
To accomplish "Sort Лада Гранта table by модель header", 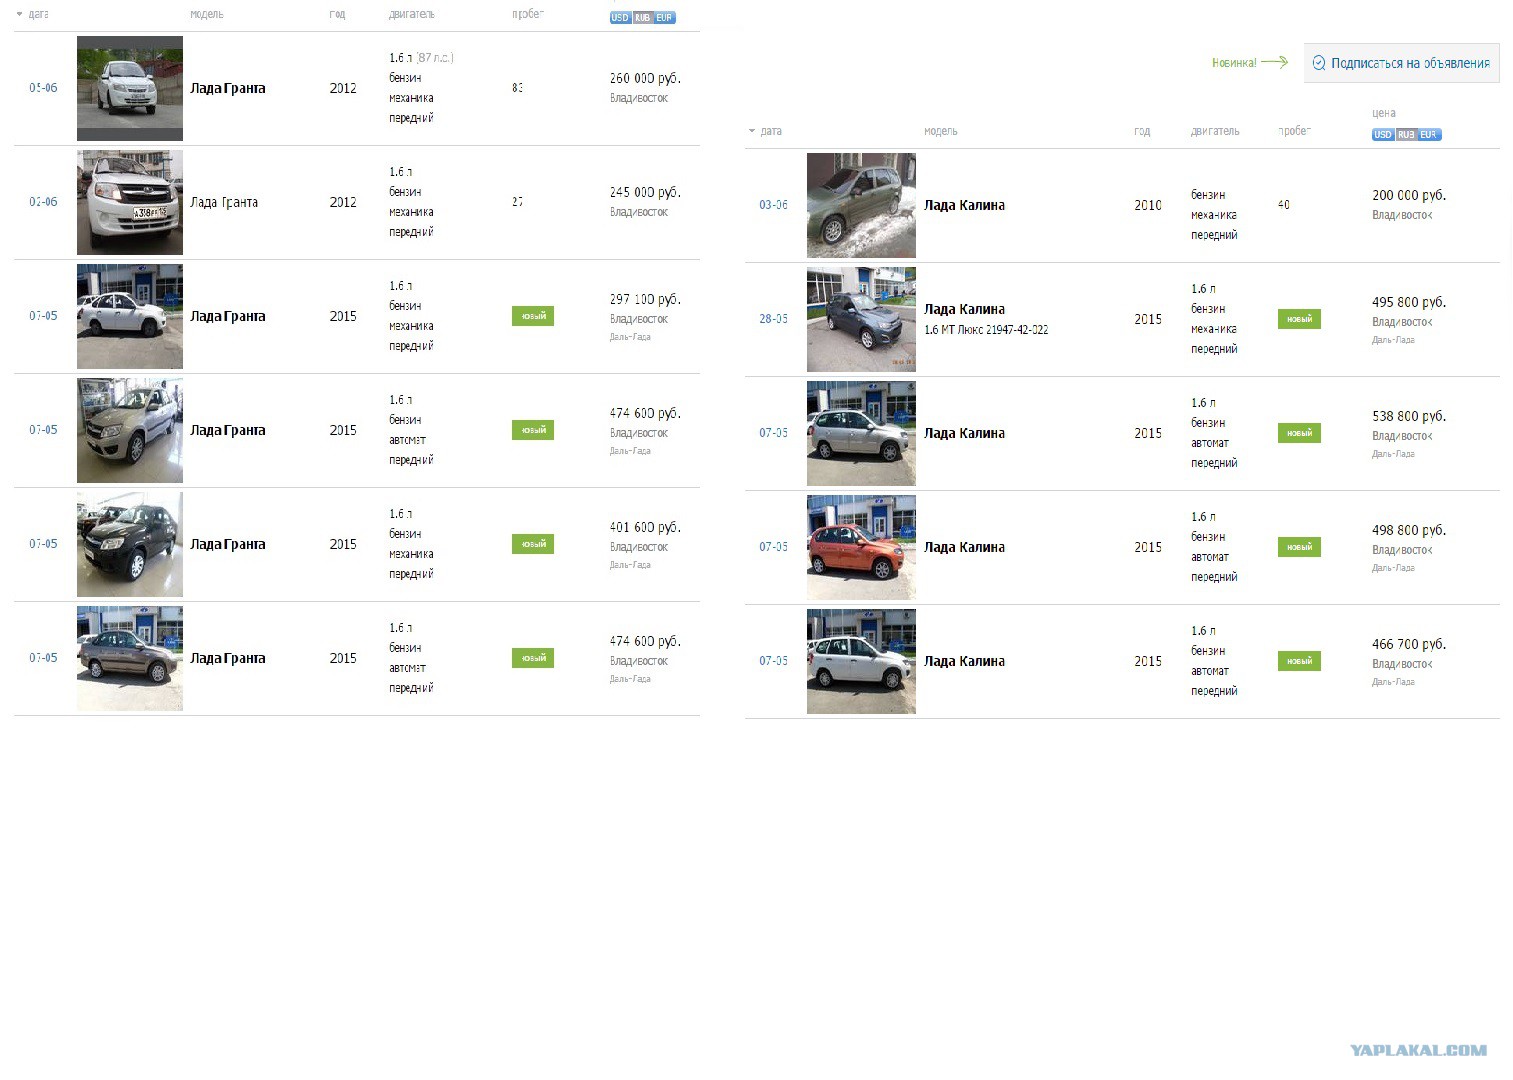I will pyautogui.click(x=207, y=14).
